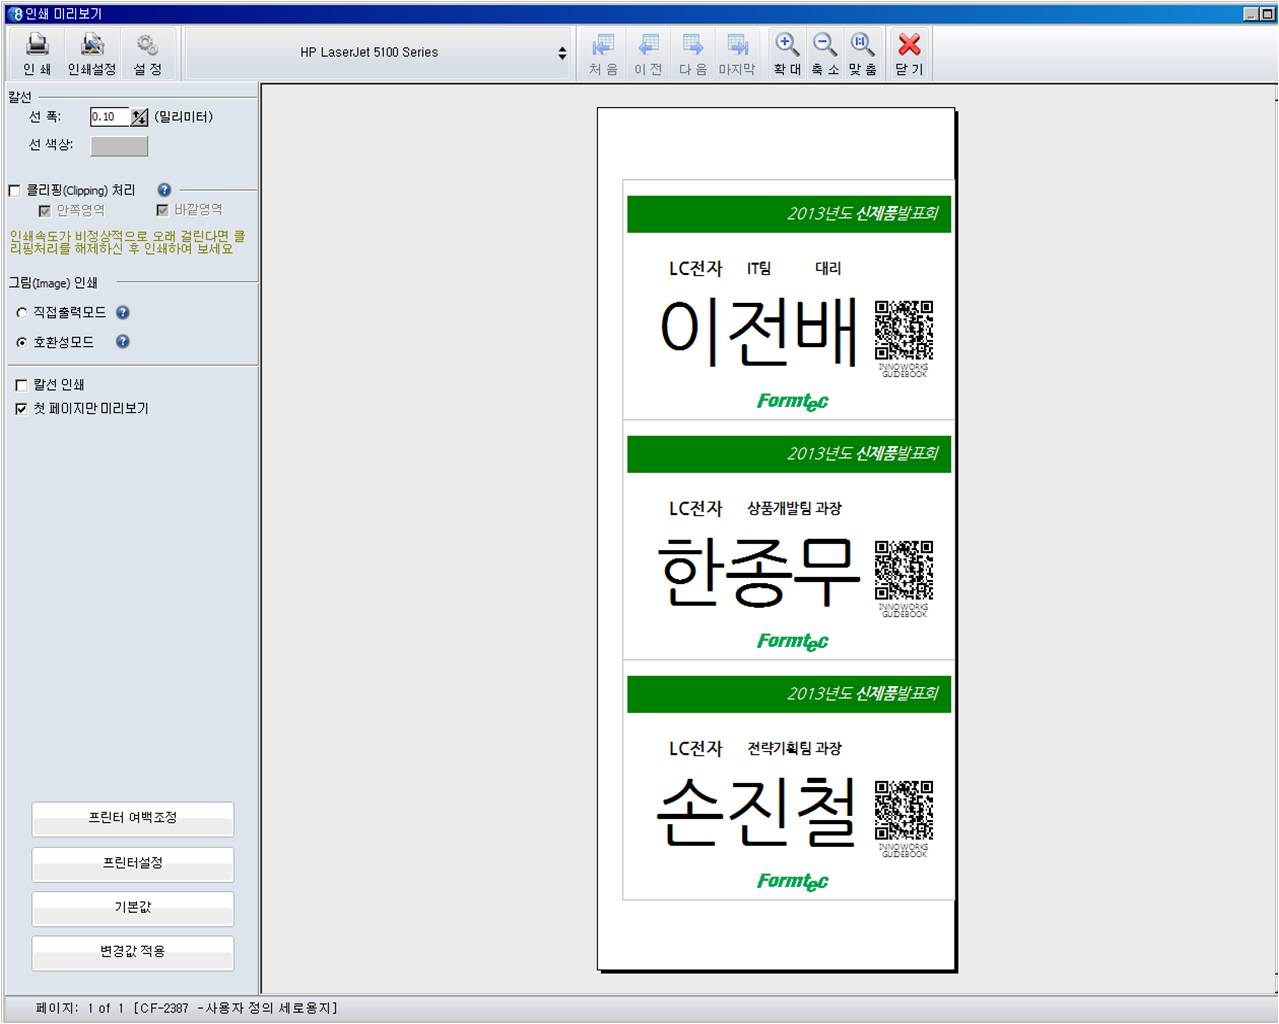Open the 선 색상 color swatch
This screenshot has height=1024, width=1279.
pos(119,146)
